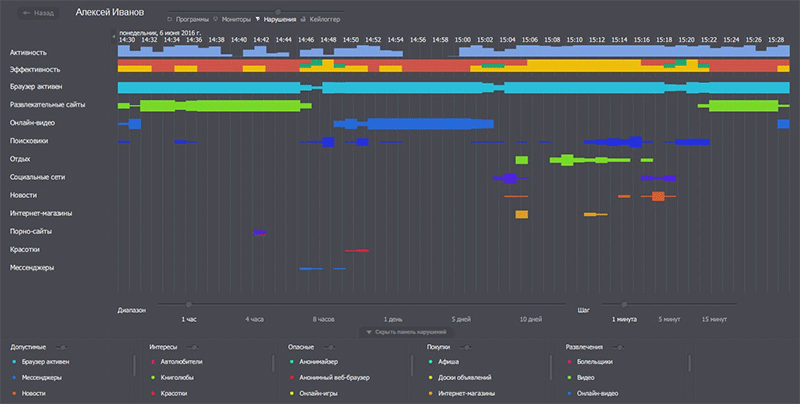800x404 pixels.
Task: Click the purple Порно-сайты block on the timeline
Action: [260, 233]
